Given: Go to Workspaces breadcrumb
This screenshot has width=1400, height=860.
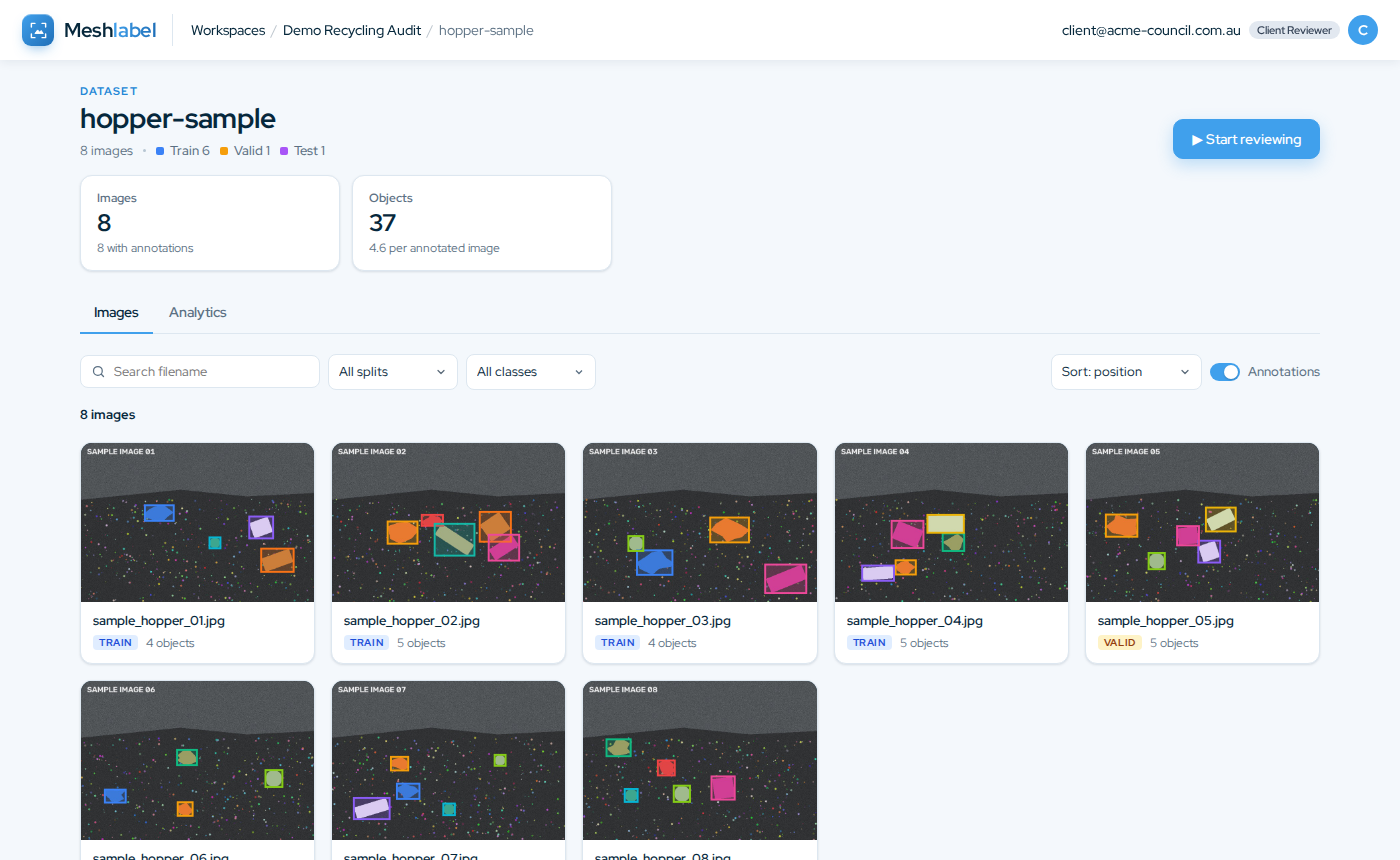Looking at the screenshot, I should [x=228, y=30].
